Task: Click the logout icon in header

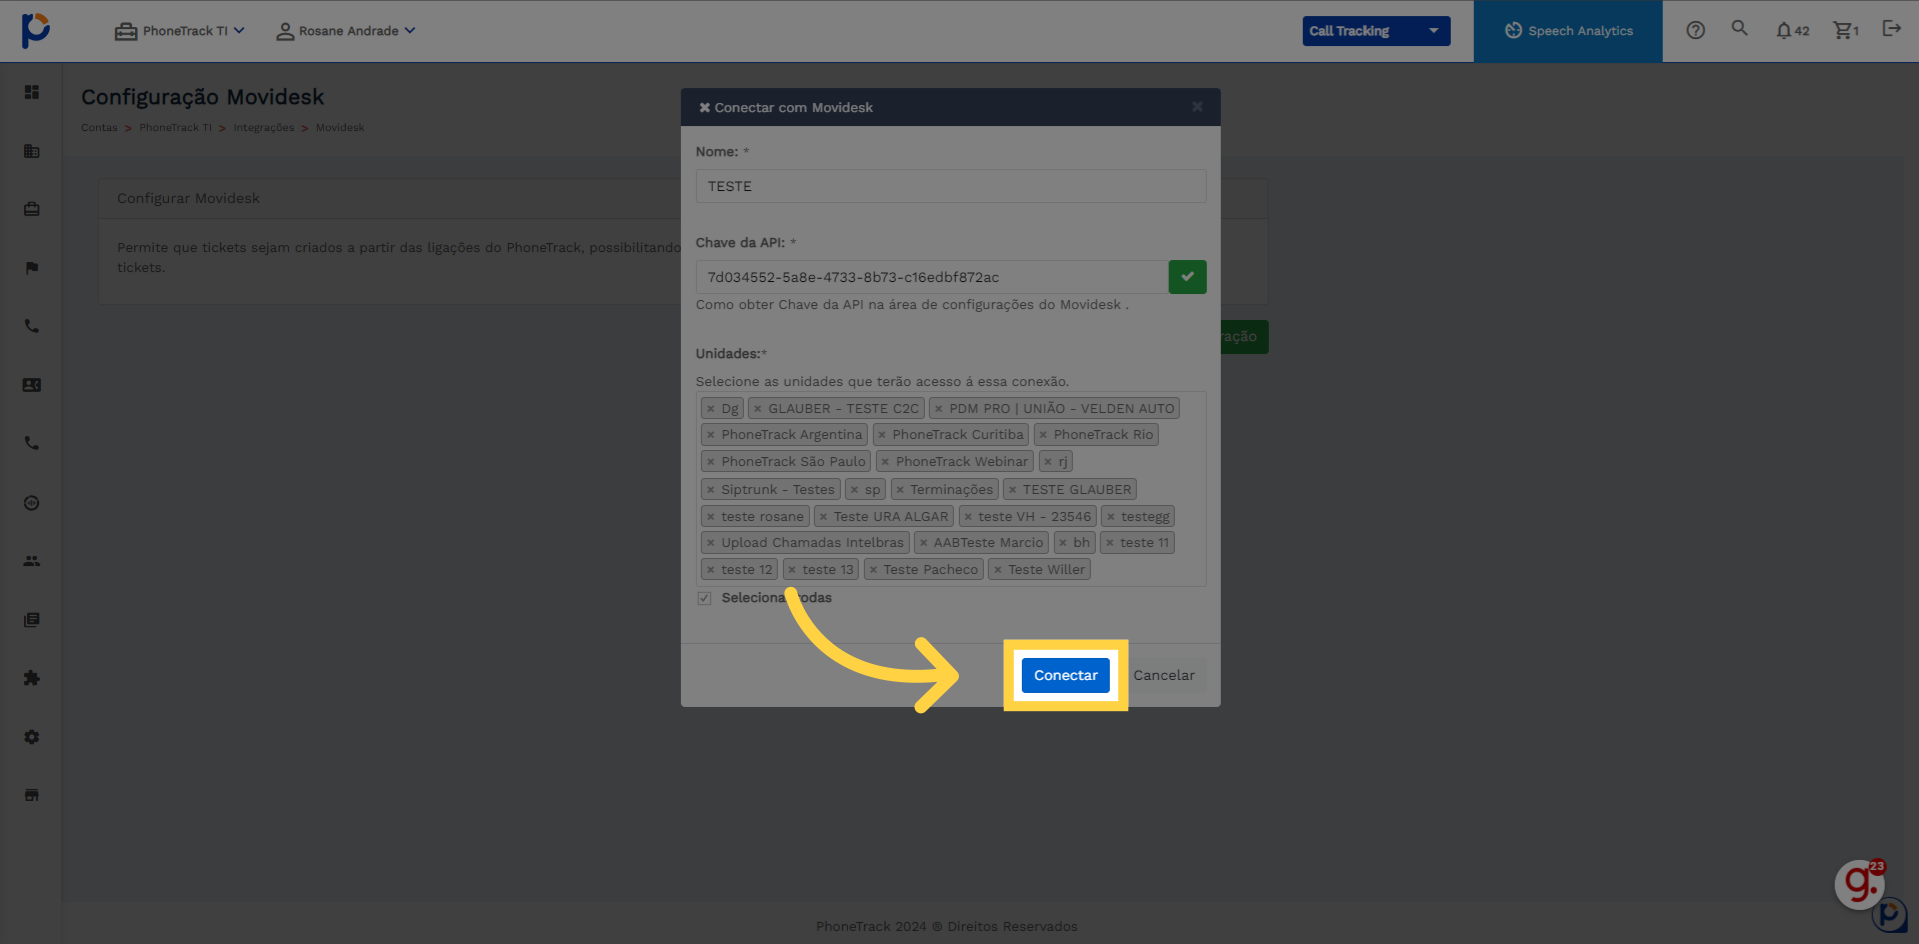Action: (x=1891, y=28)
